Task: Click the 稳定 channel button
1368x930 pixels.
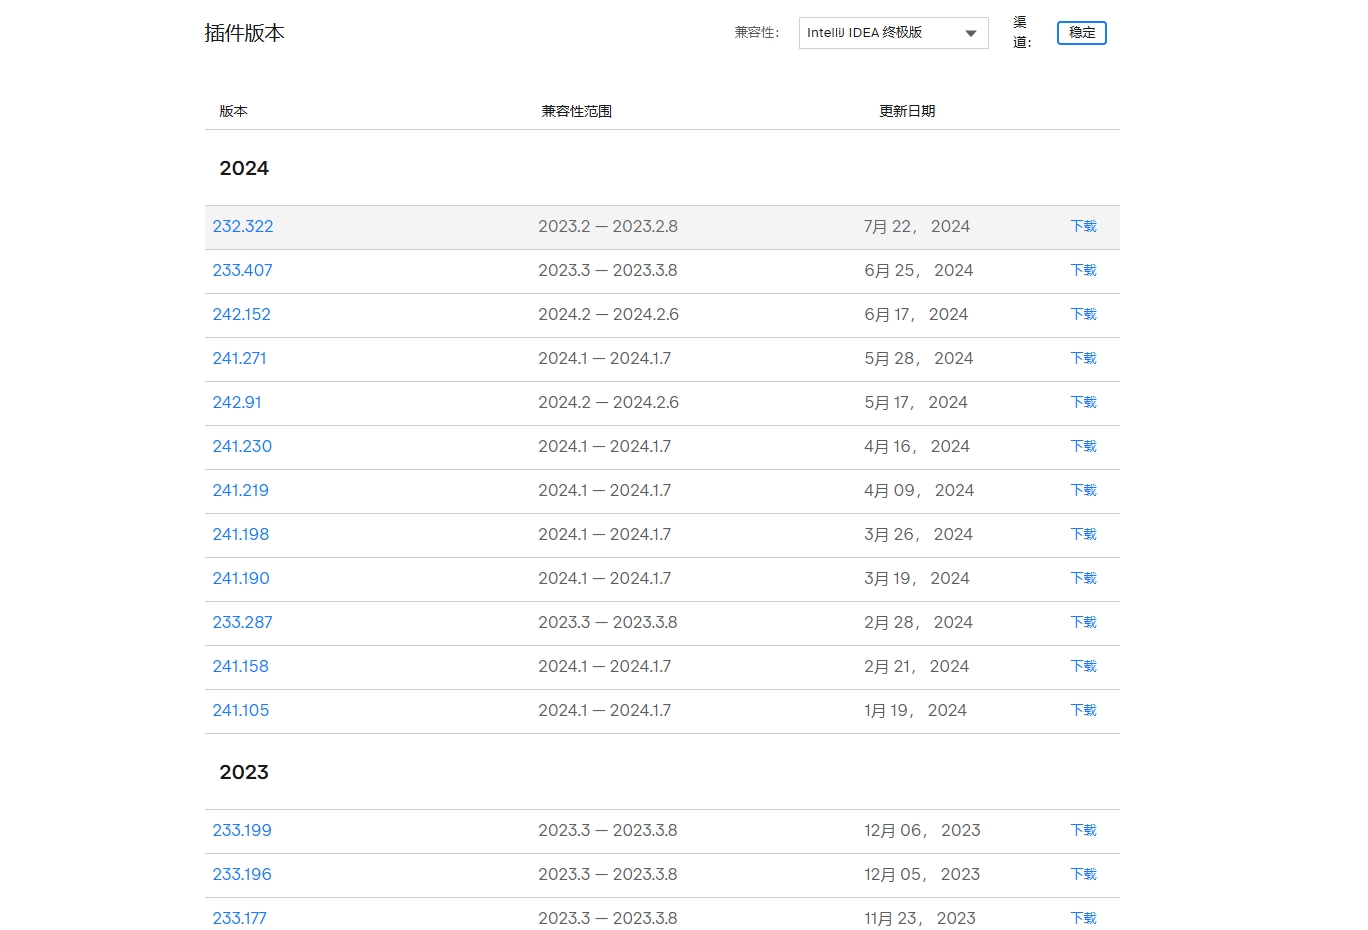Action: tap(1081, 33)
